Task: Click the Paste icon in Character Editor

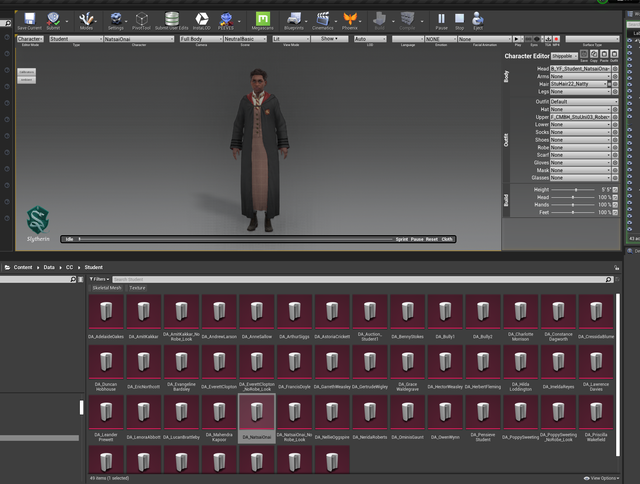Action: pyautogui.click(x=604, y=54)
